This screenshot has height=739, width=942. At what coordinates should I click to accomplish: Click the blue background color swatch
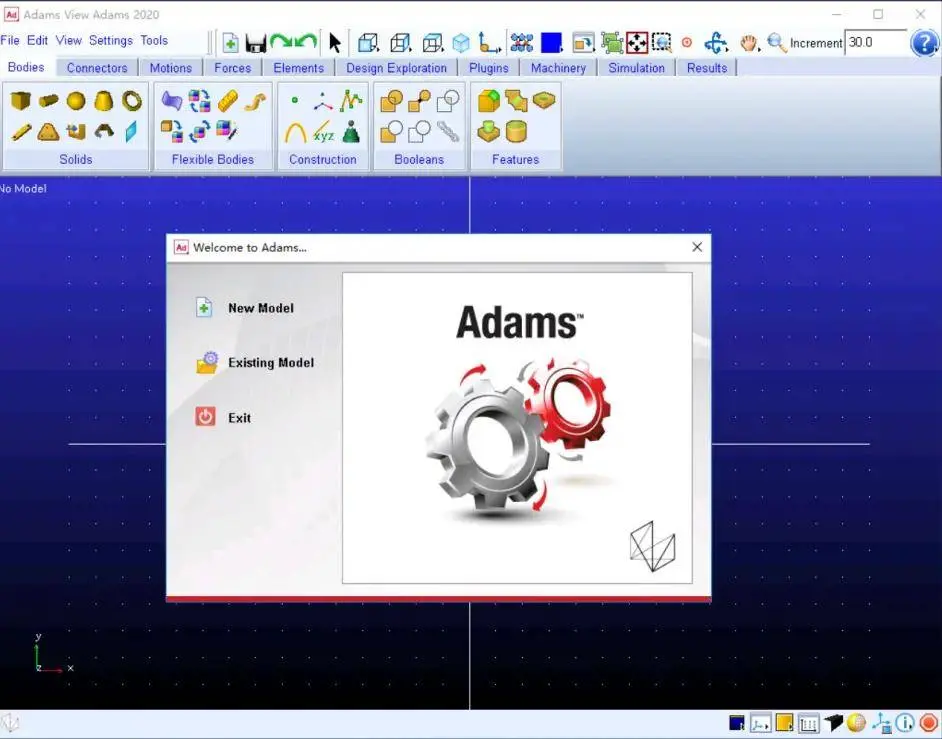(x=551, y=43)
